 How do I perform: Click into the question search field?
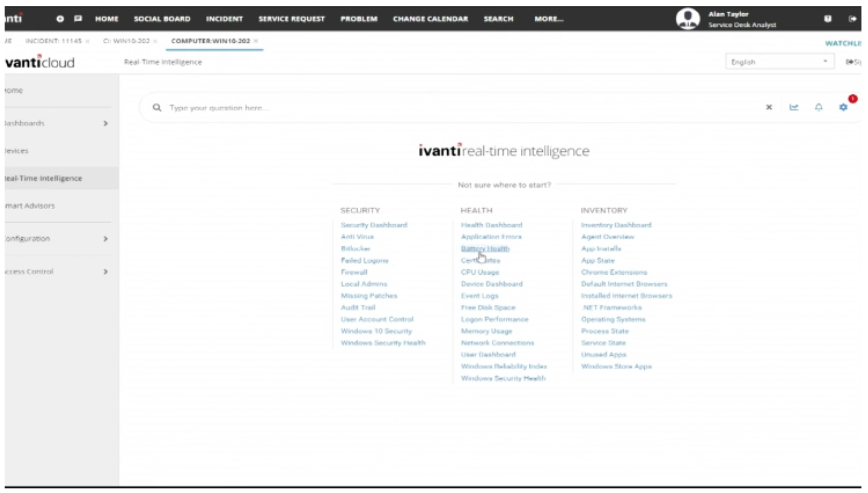(462, 108)
